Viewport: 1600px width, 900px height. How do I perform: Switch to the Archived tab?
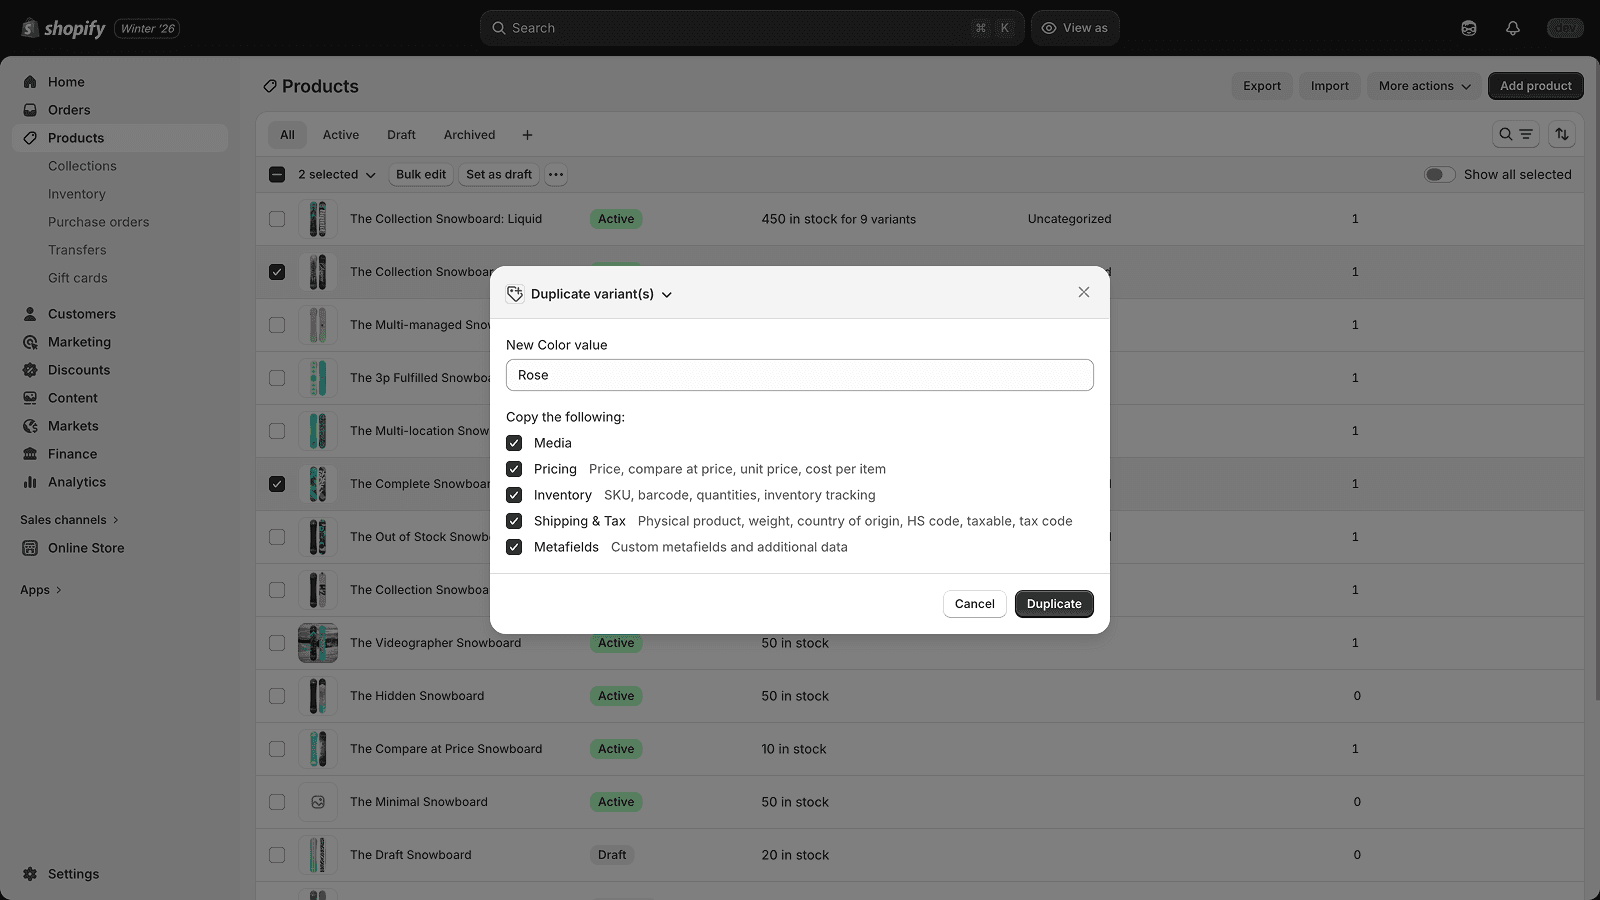469,134
